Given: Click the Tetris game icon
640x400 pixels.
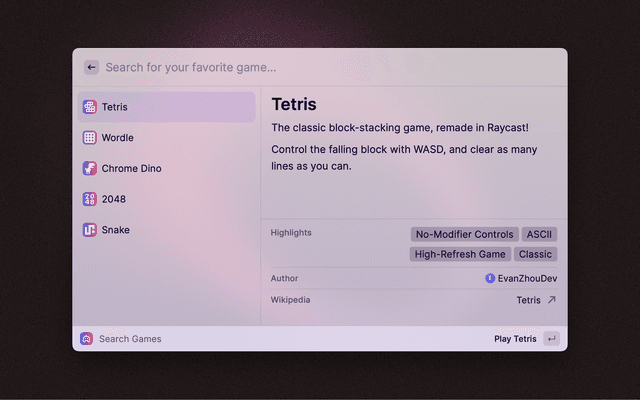Looking at the screenshot, I should coord(90,107).
